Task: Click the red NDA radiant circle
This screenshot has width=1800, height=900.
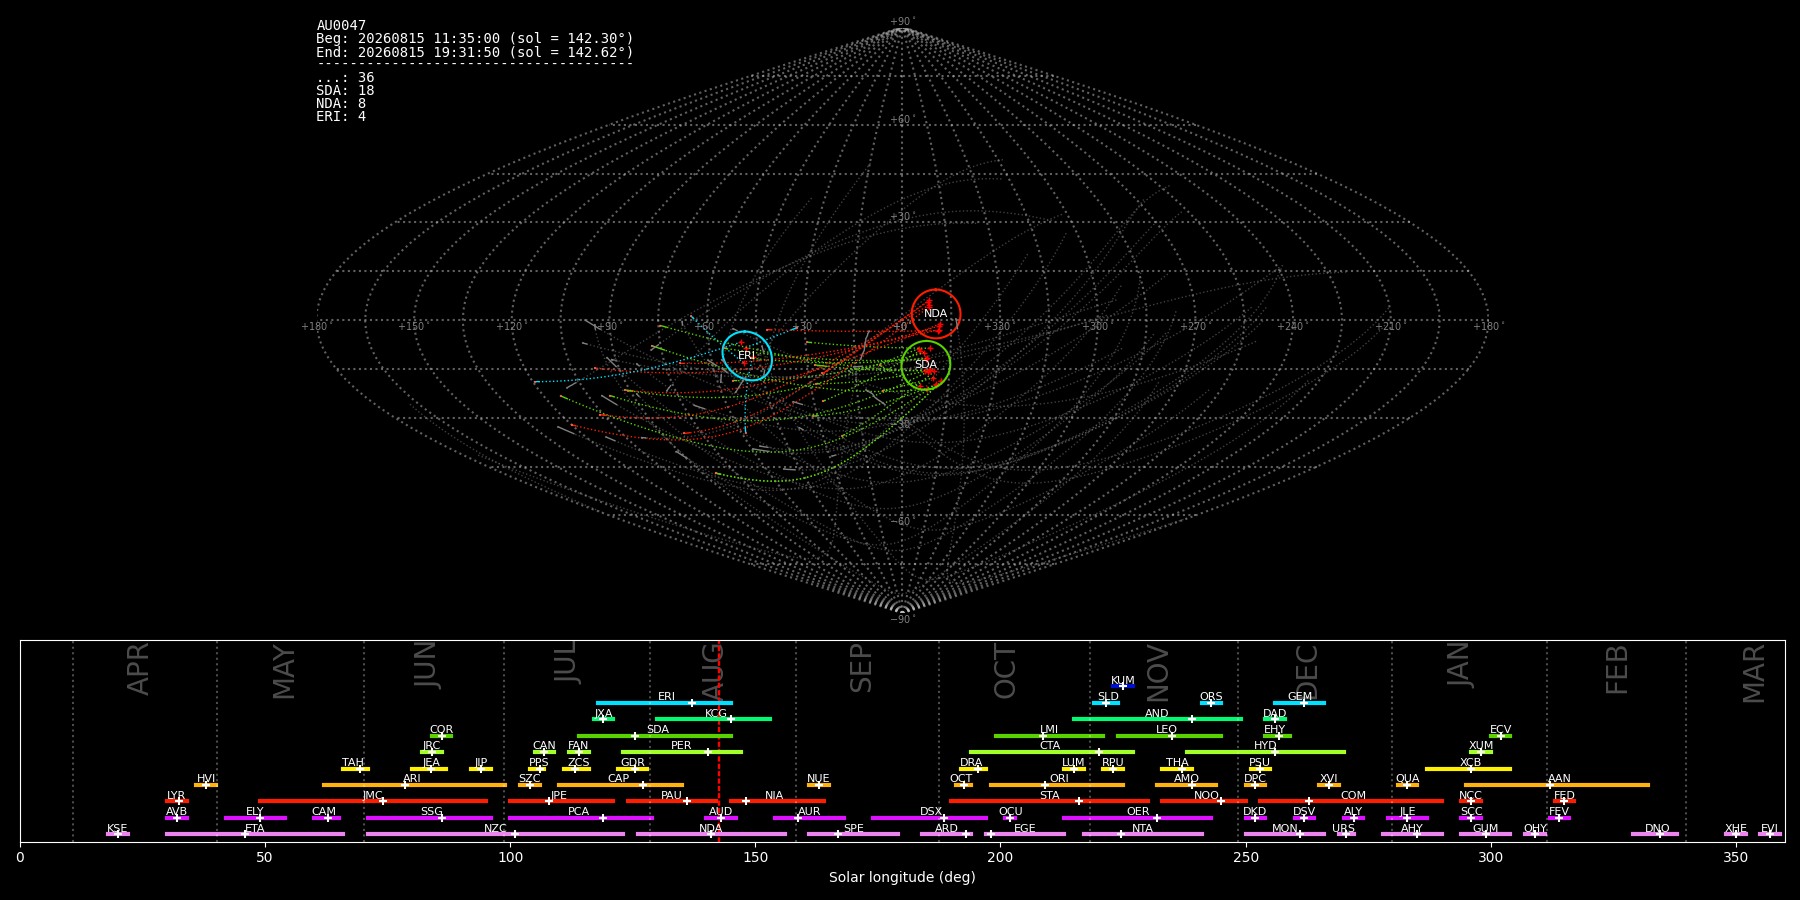Action: pyautogui.click(x=936, y=314)
